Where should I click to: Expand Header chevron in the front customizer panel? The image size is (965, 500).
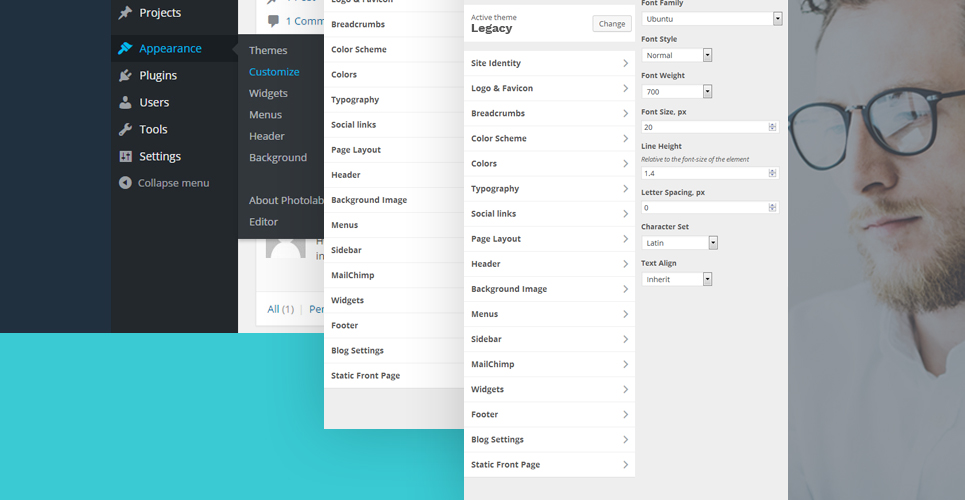(625, 264)
